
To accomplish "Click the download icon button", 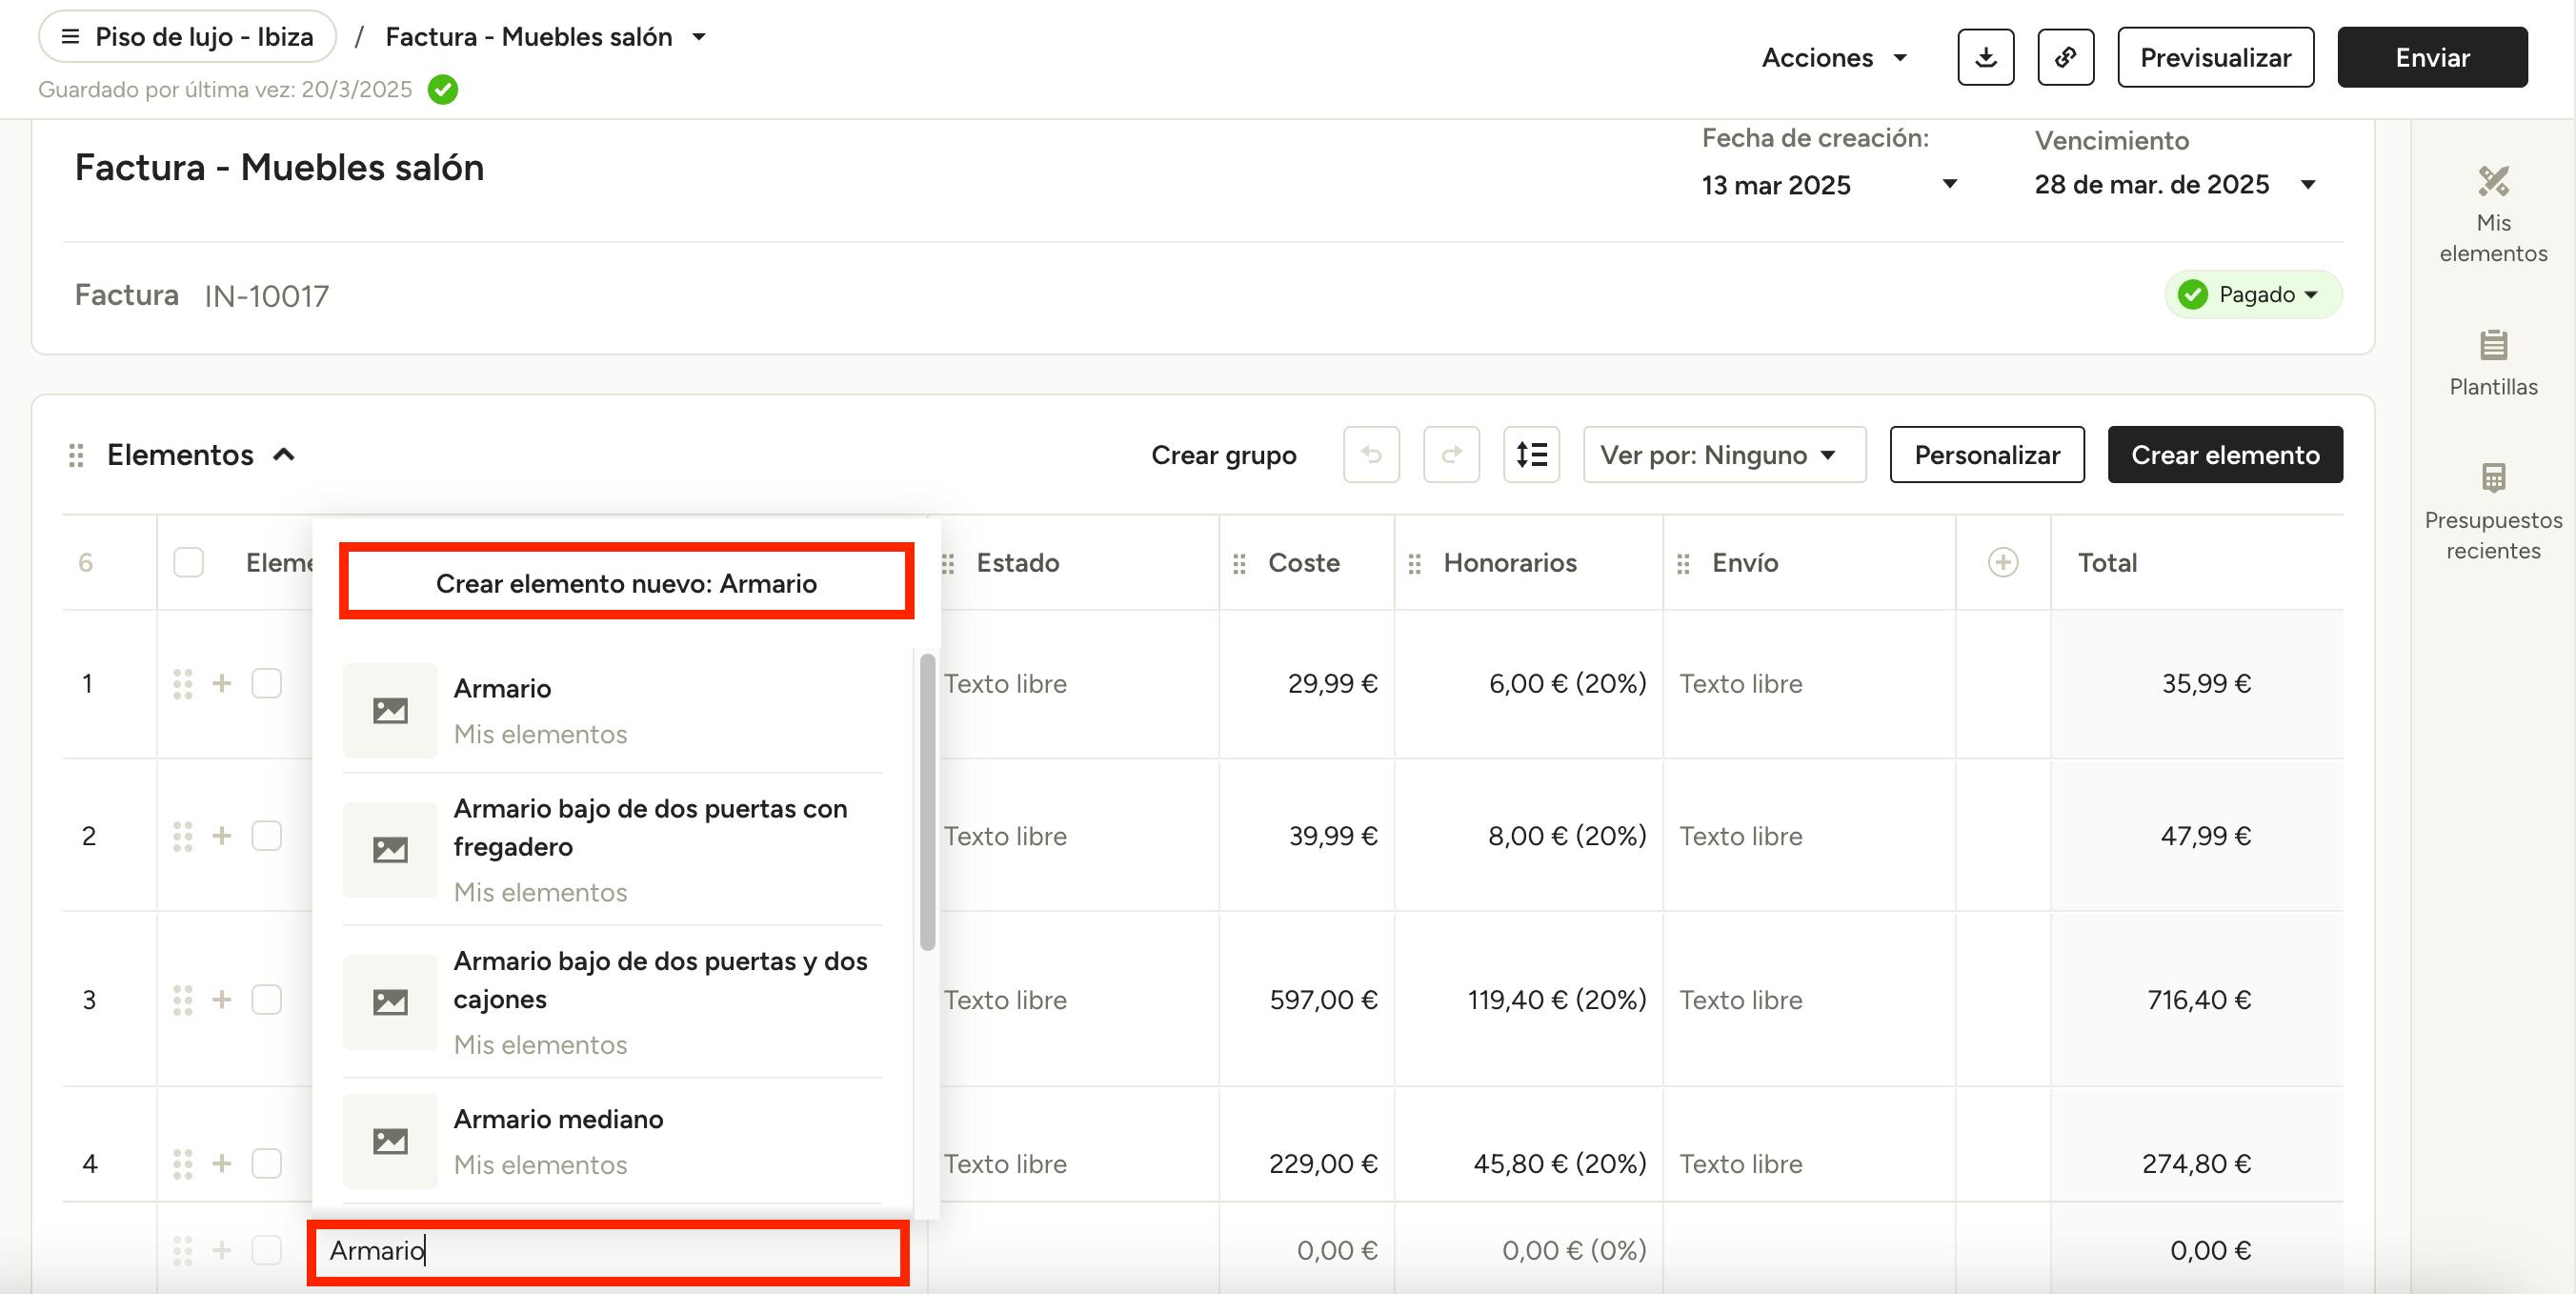I will (x=1985, y=57).
